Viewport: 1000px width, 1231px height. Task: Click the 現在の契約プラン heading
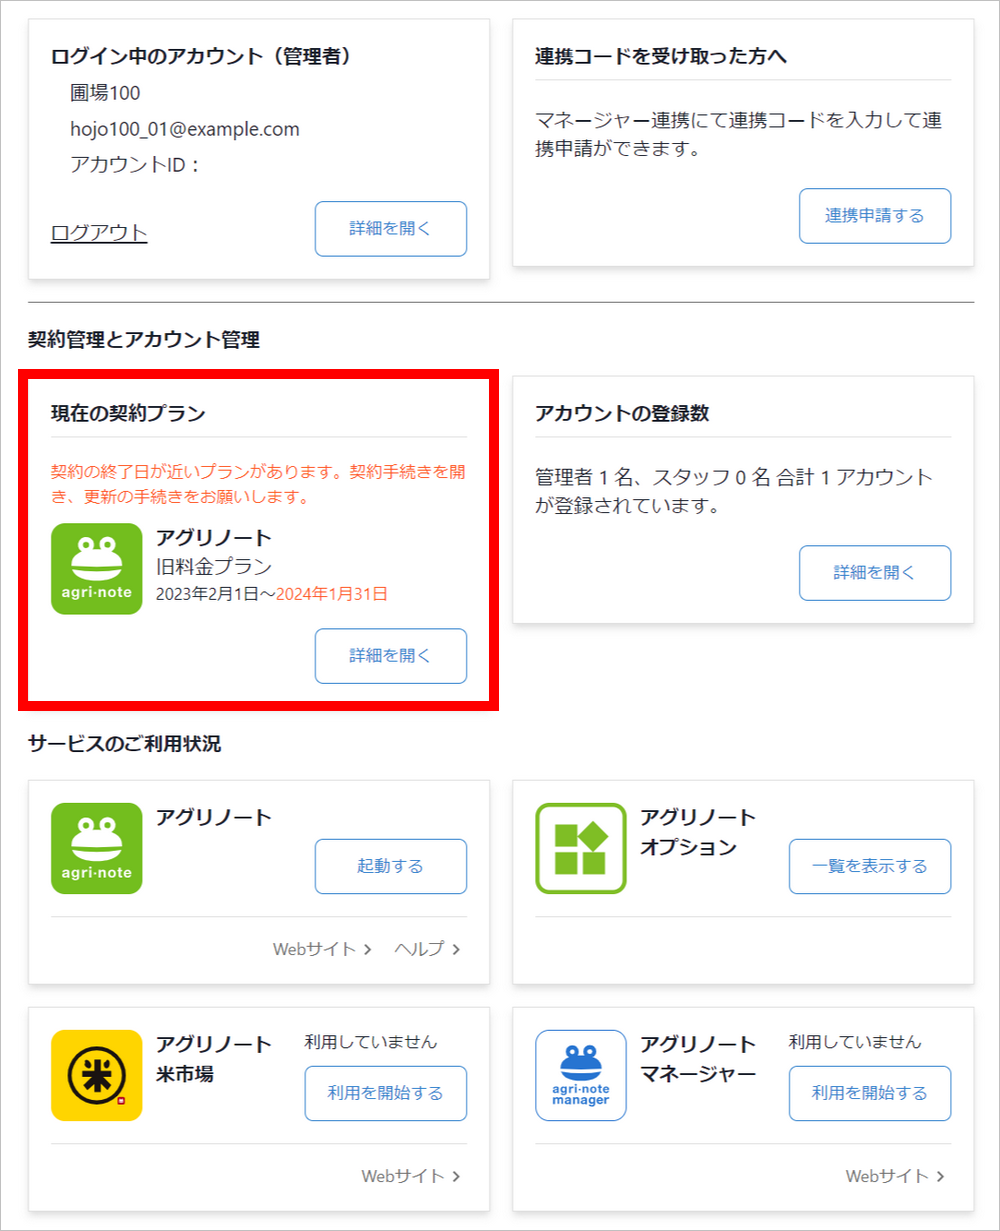[128, 413]
